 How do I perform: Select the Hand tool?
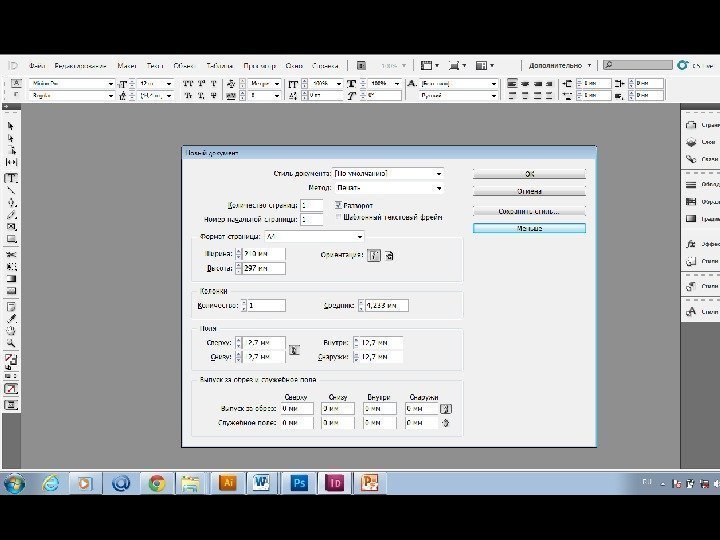(x=11, y=331)
